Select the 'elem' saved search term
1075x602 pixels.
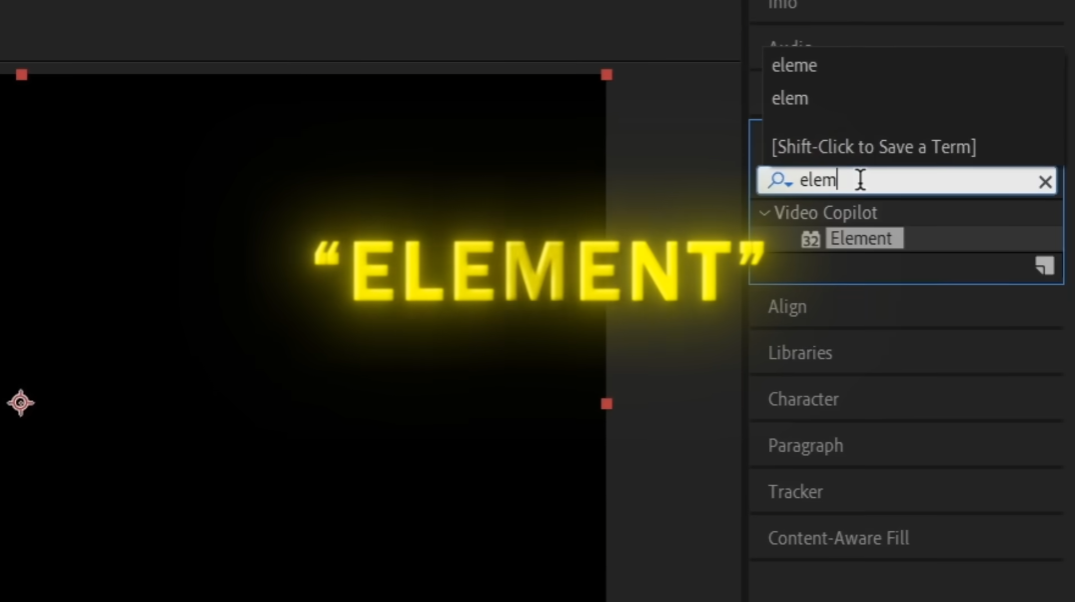[x=790, y=98]
